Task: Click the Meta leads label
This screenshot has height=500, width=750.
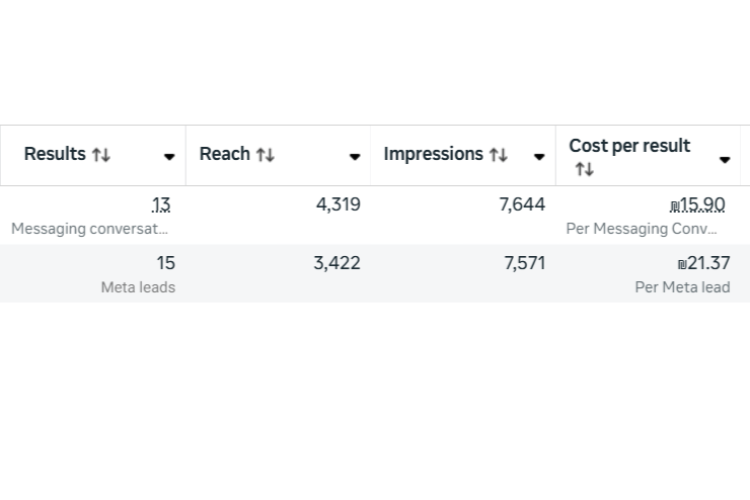Action: (138, 287)
